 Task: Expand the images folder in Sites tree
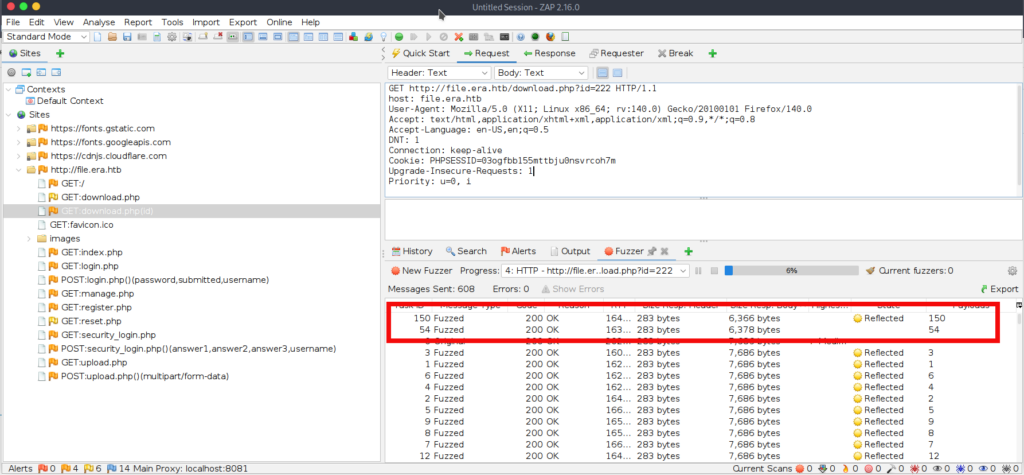point(28,239)
